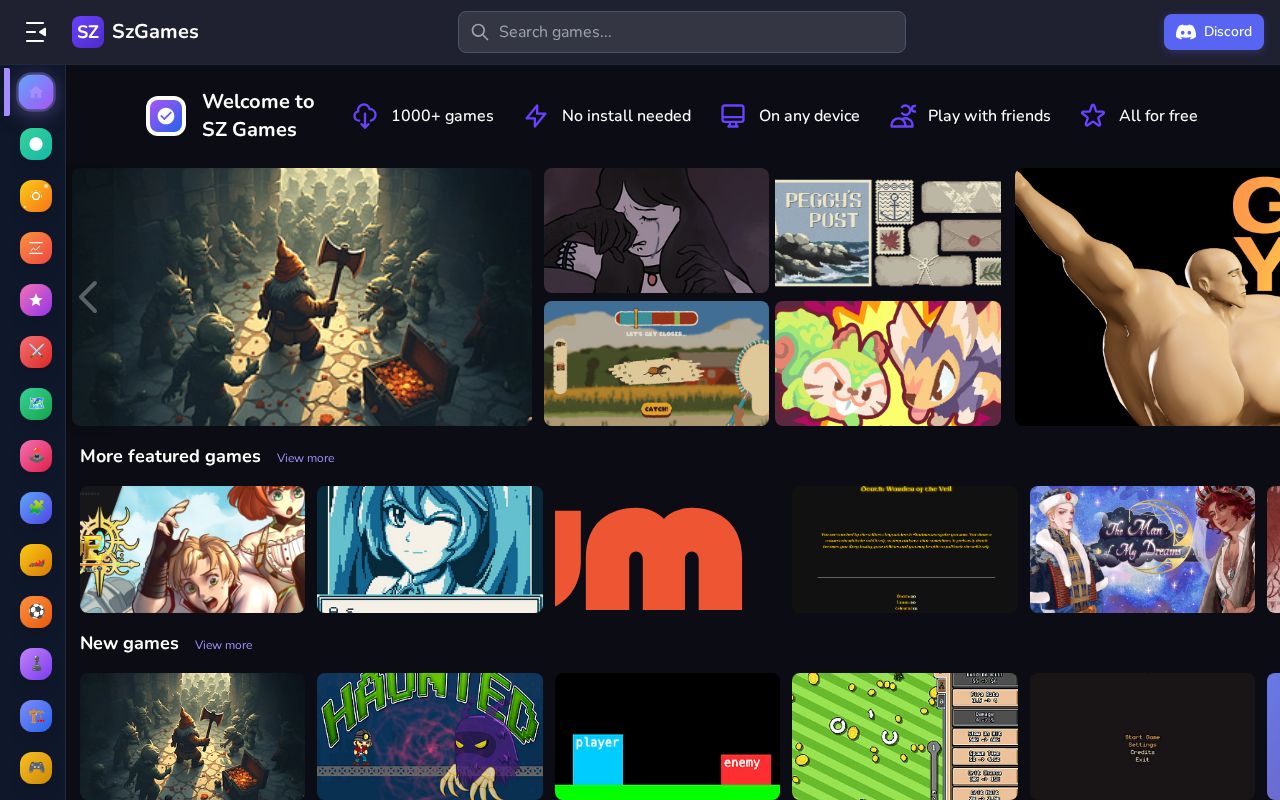
Task: Click the Discord button
Action: coord(1214,32)
